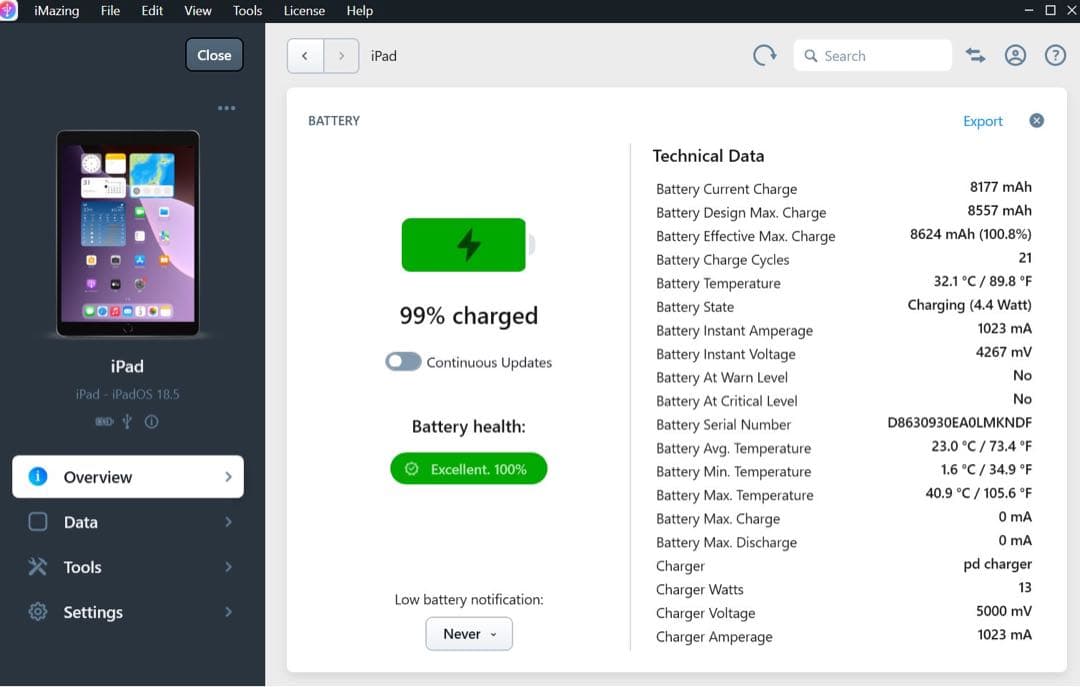The height and width of the screenshot is (687, 1080).
Task: Click the USB connection icon
Action: point(127,421)
